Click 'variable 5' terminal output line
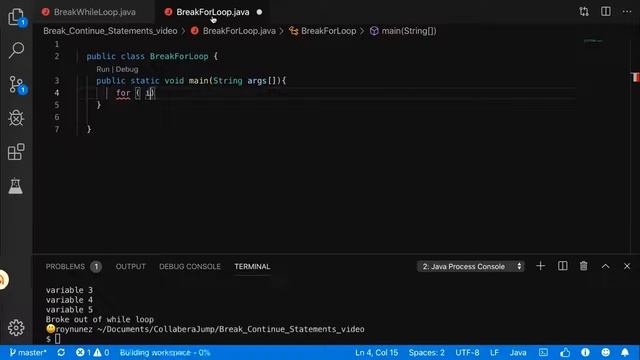The image size is (640, 360). tap(69, 309)
